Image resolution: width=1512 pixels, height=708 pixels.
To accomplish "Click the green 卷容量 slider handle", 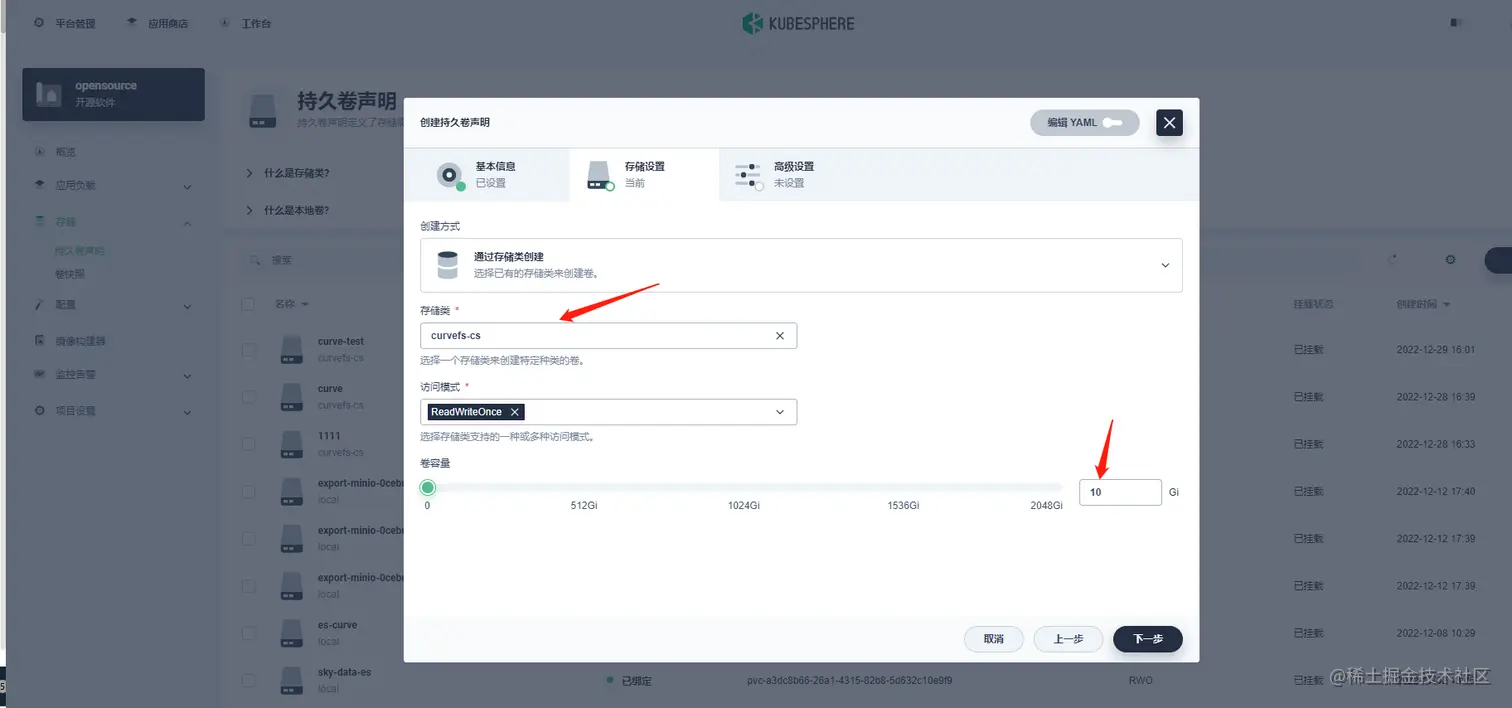I will click(x=428, y=488).
